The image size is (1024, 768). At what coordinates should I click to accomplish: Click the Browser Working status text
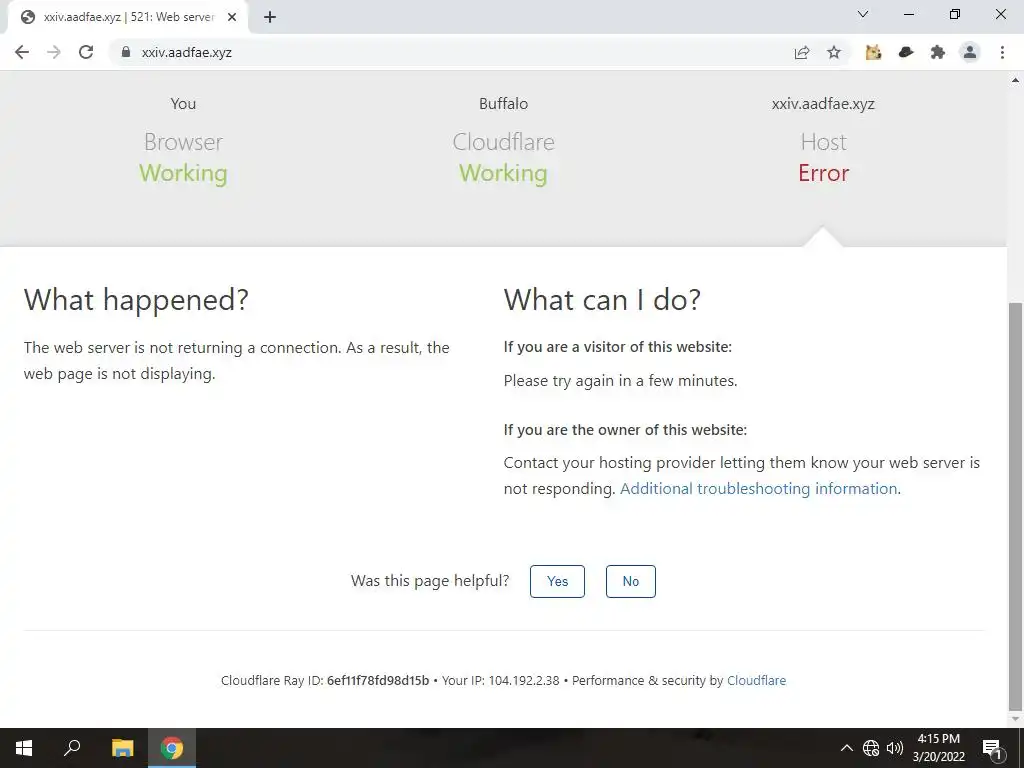click(x=183, y=173)
